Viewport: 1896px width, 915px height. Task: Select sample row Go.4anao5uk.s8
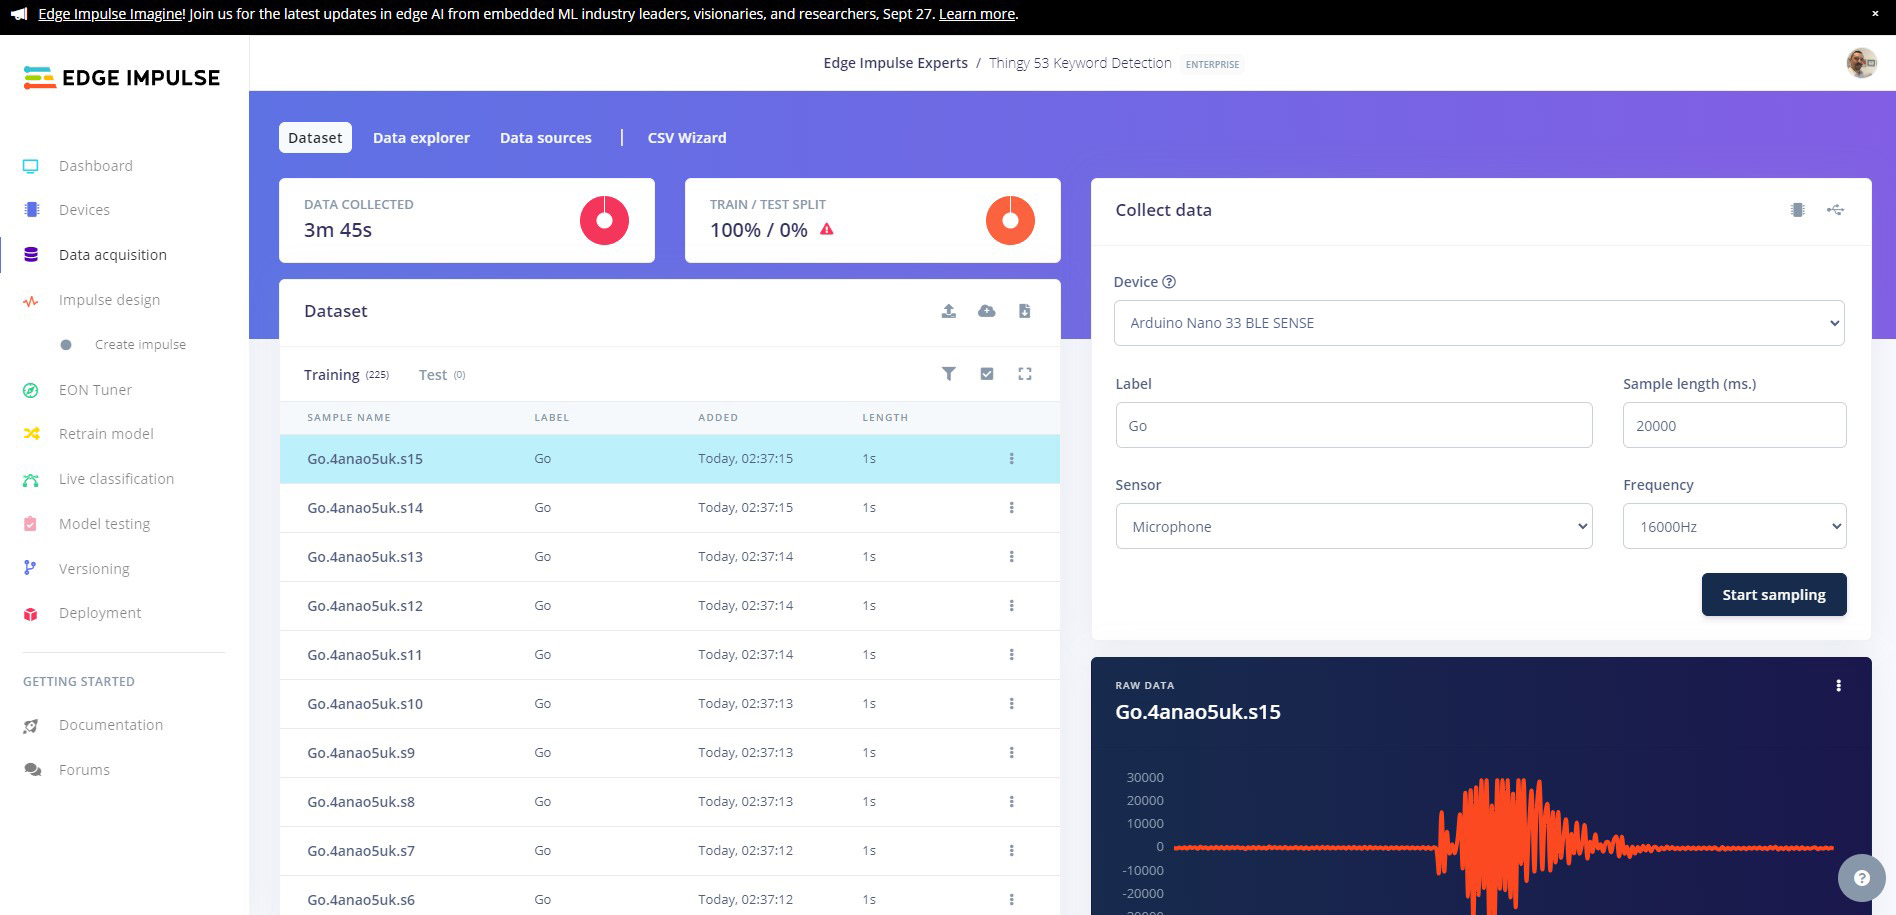[670, 802]
